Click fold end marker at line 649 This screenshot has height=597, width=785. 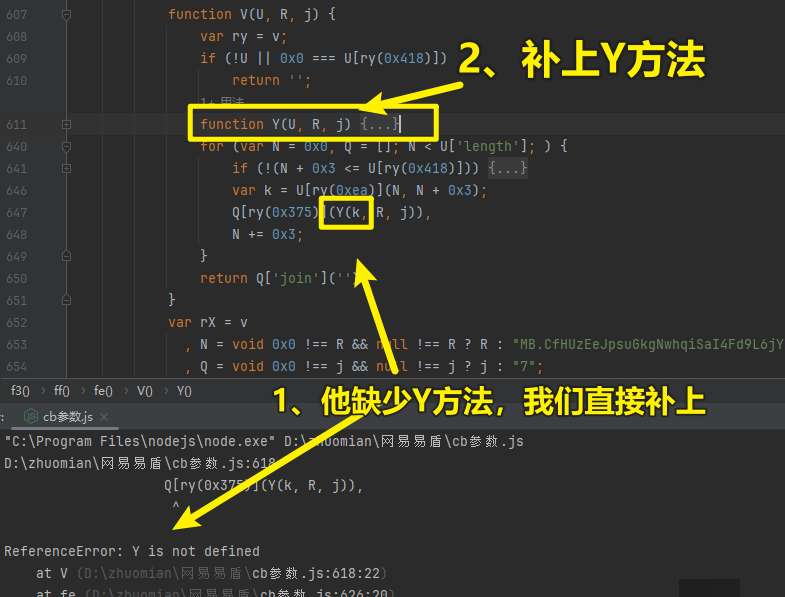pyautogui.click(x=67, y=256)
